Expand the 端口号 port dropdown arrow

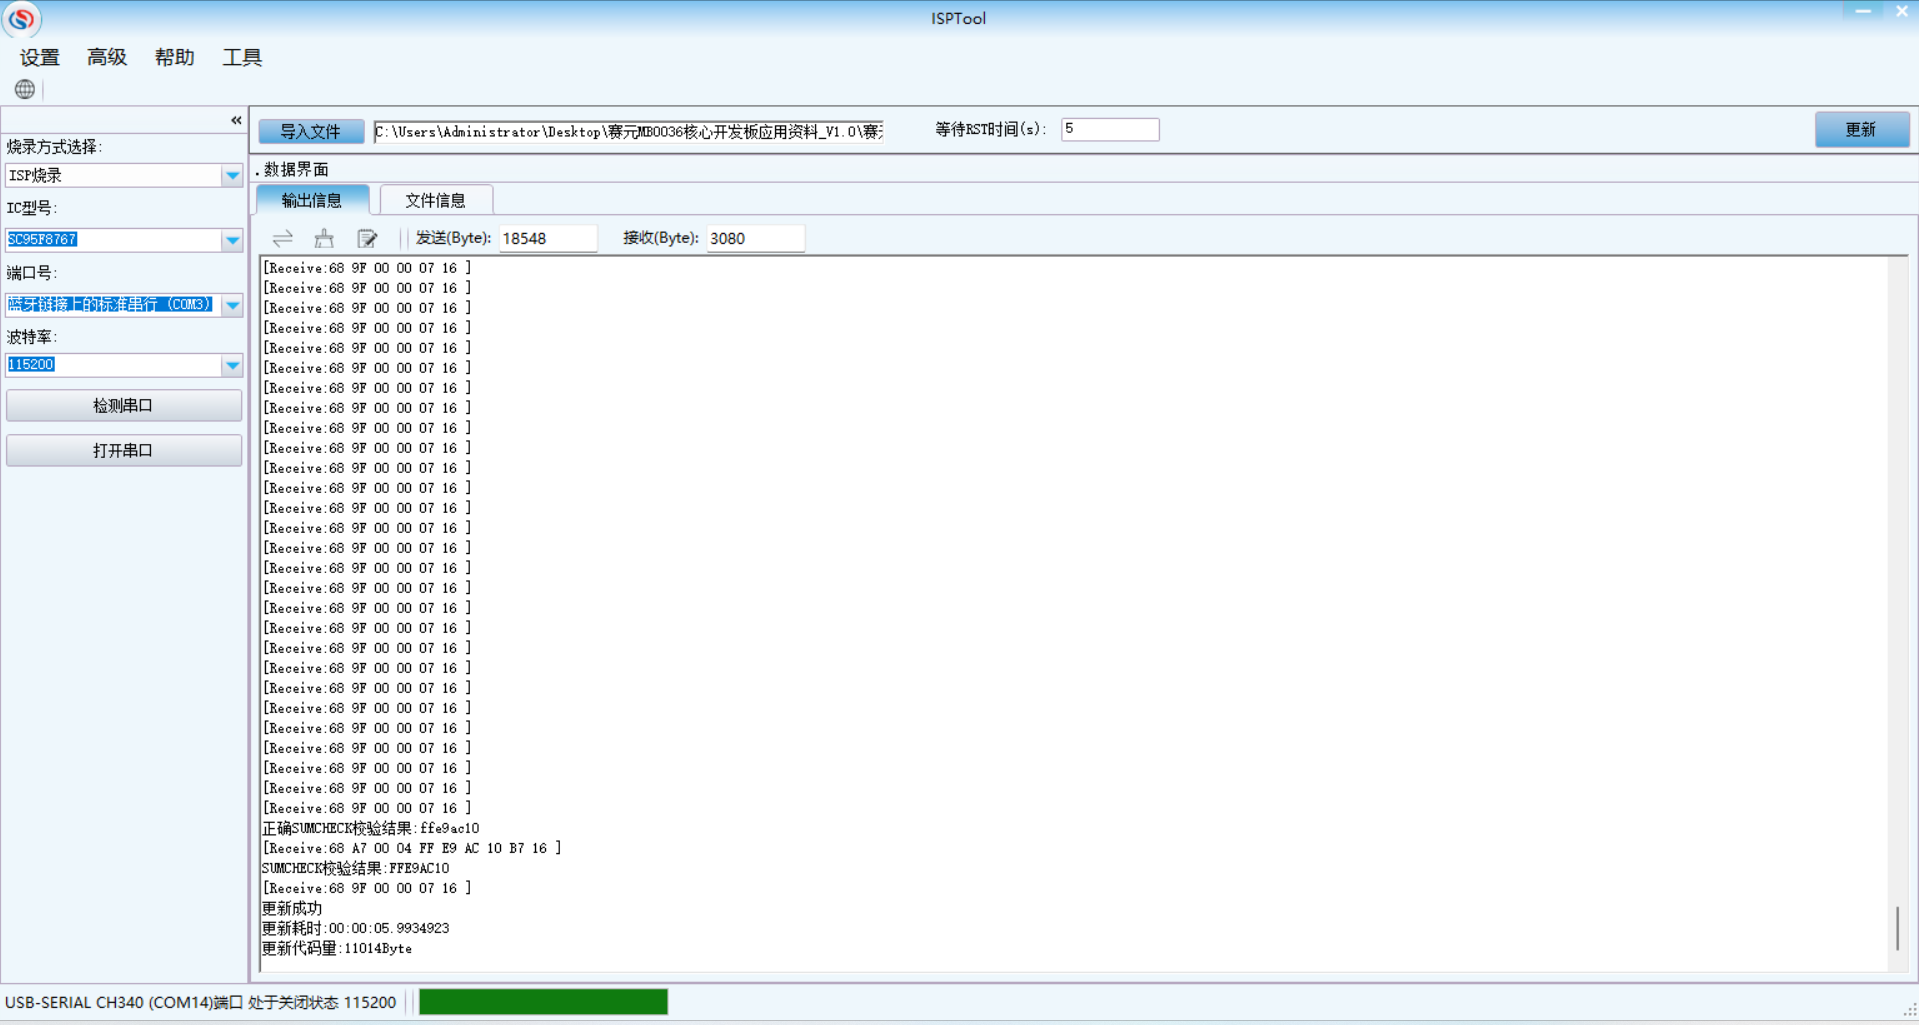click(x=232, y=305)
